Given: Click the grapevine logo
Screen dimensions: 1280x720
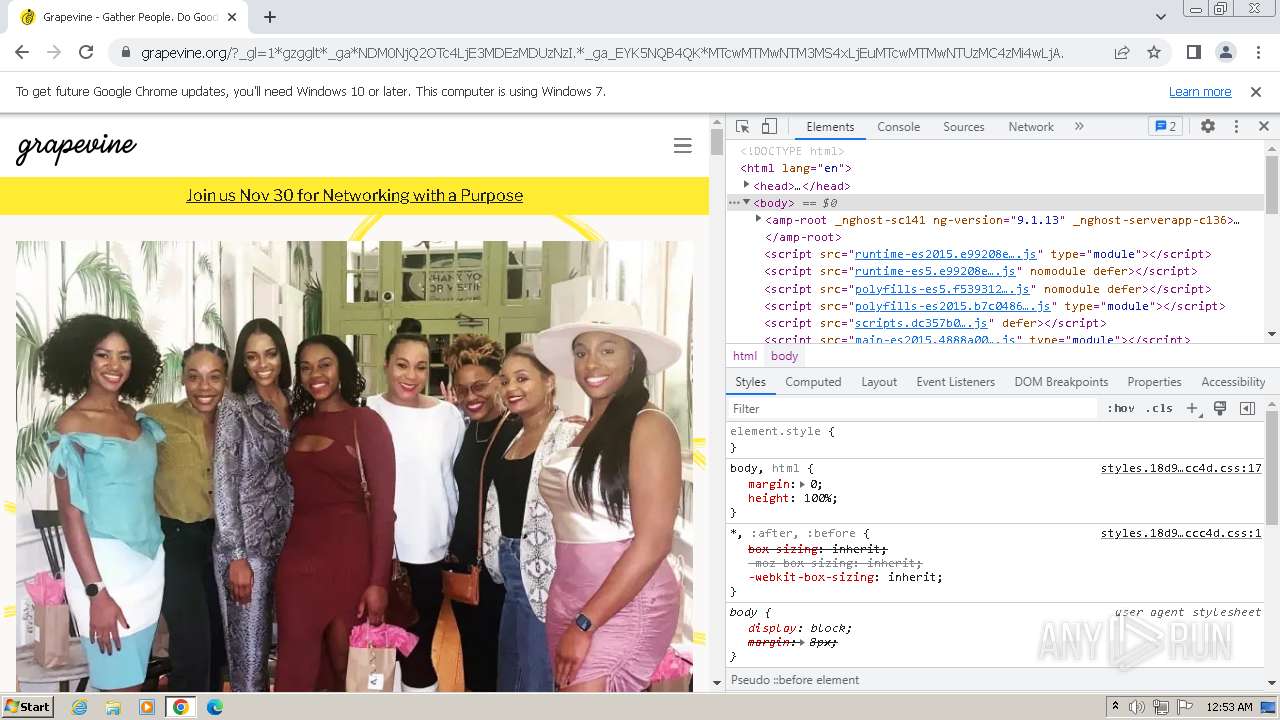Looking at the screenshot, I should (x=77, y=147).
